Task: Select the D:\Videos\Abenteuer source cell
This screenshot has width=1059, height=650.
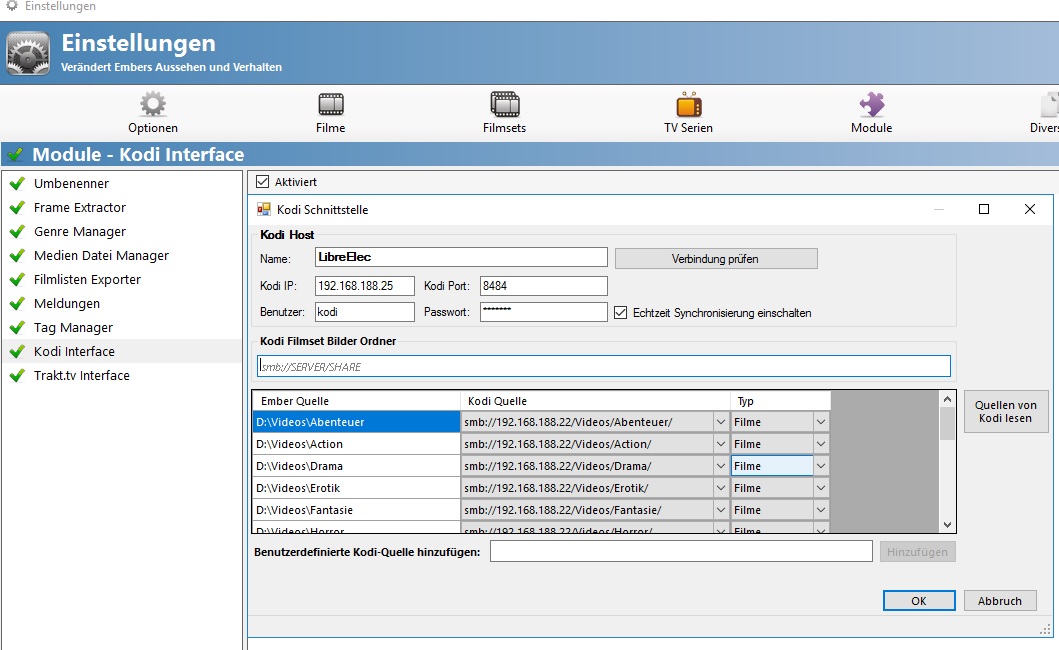Action: click(x=357, y=422)
